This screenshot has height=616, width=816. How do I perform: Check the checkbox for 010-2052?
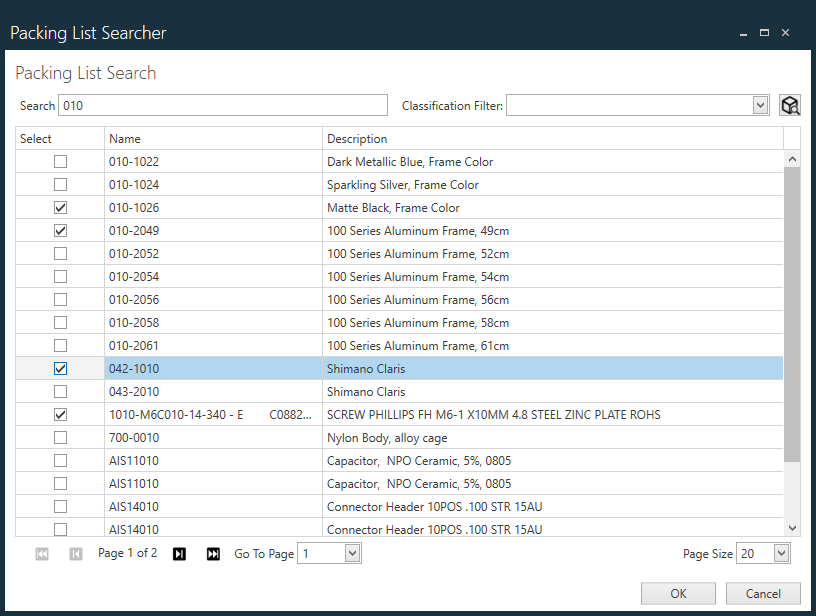60,253
